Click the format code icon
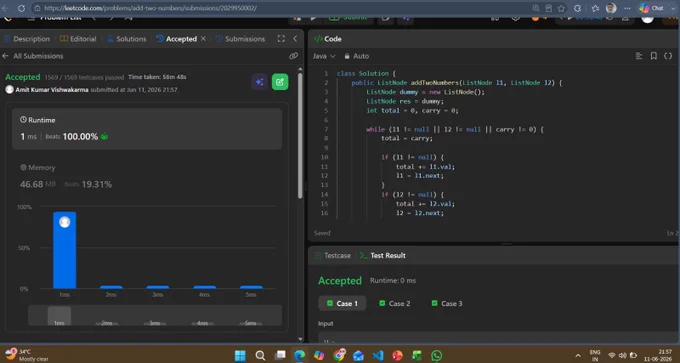 coord(639,56)
